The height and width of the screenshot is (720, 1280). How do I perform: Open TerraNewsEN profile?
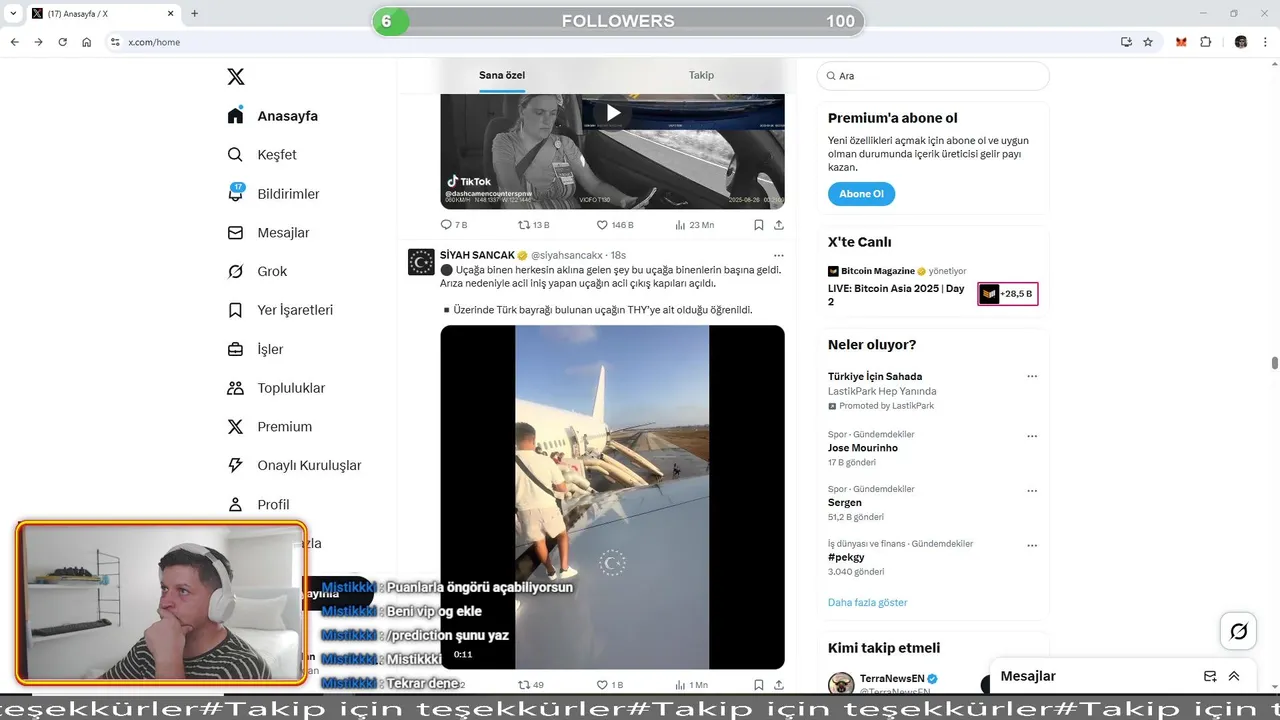pos(892,679)
